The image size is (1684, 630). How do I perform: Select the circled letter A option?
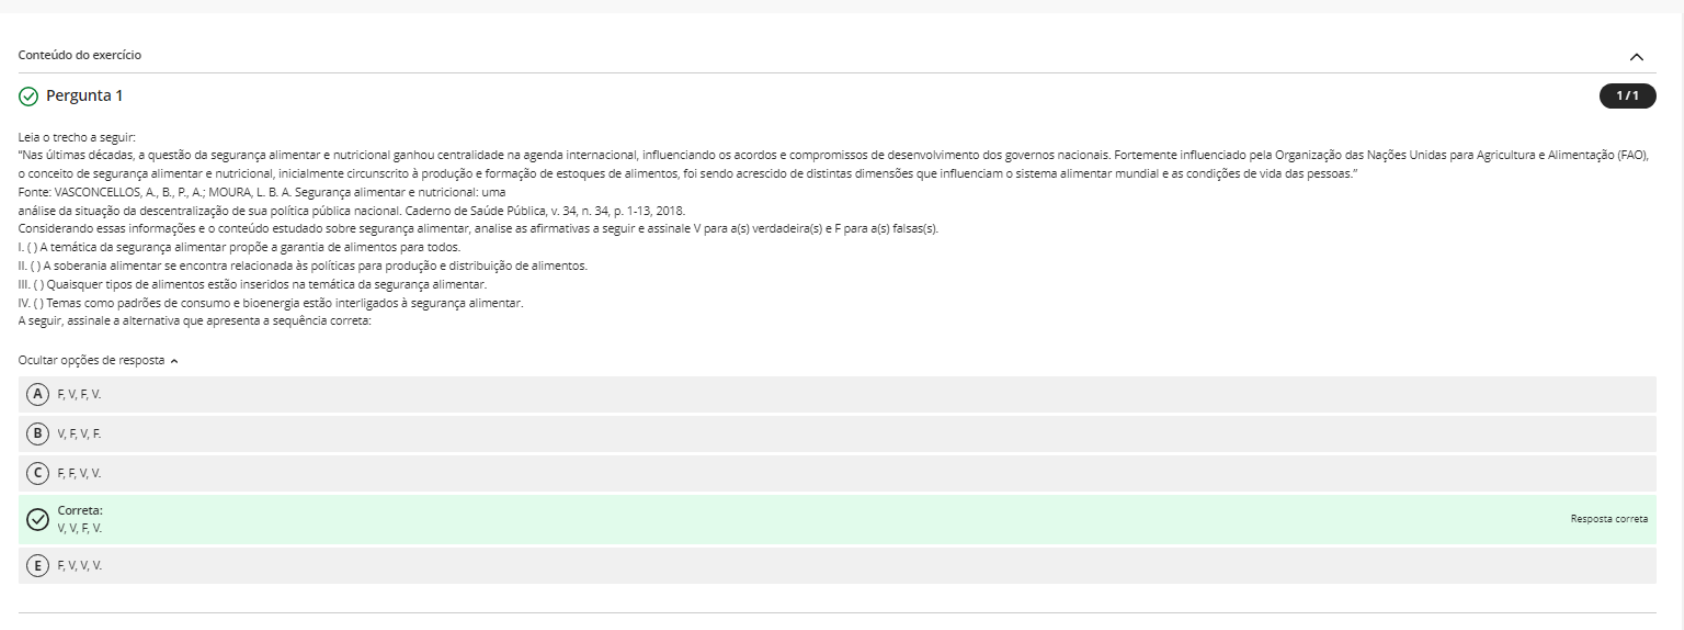pos(39,394)
